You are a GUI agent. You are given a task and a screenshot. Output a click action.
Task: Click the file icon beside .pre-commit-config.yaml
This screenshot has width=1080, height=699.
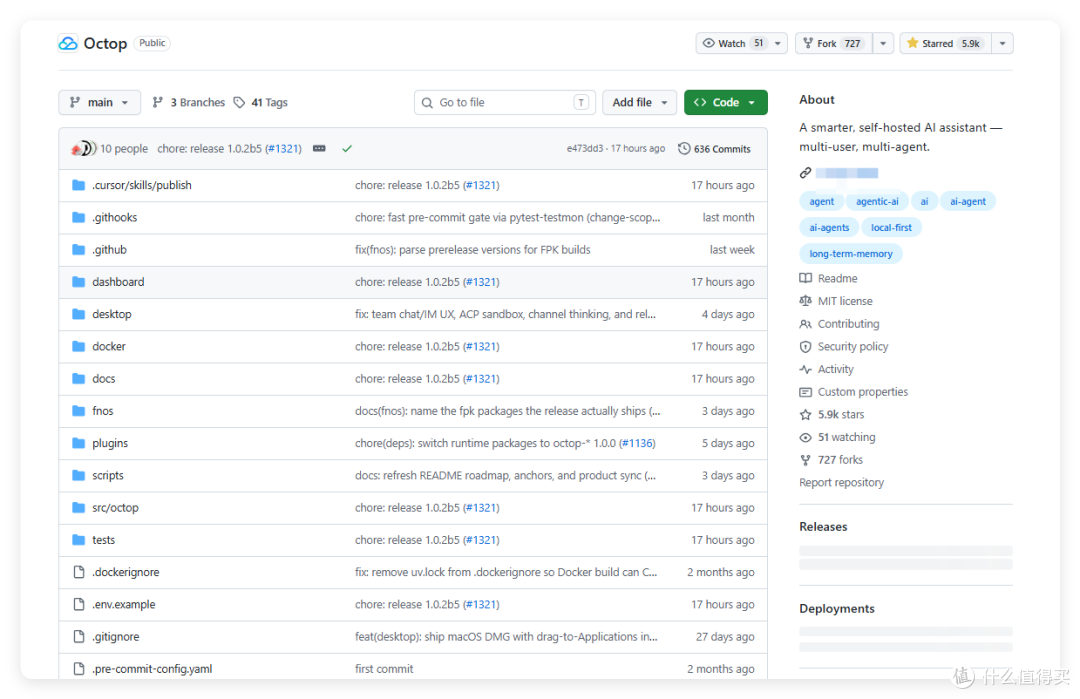79,669
